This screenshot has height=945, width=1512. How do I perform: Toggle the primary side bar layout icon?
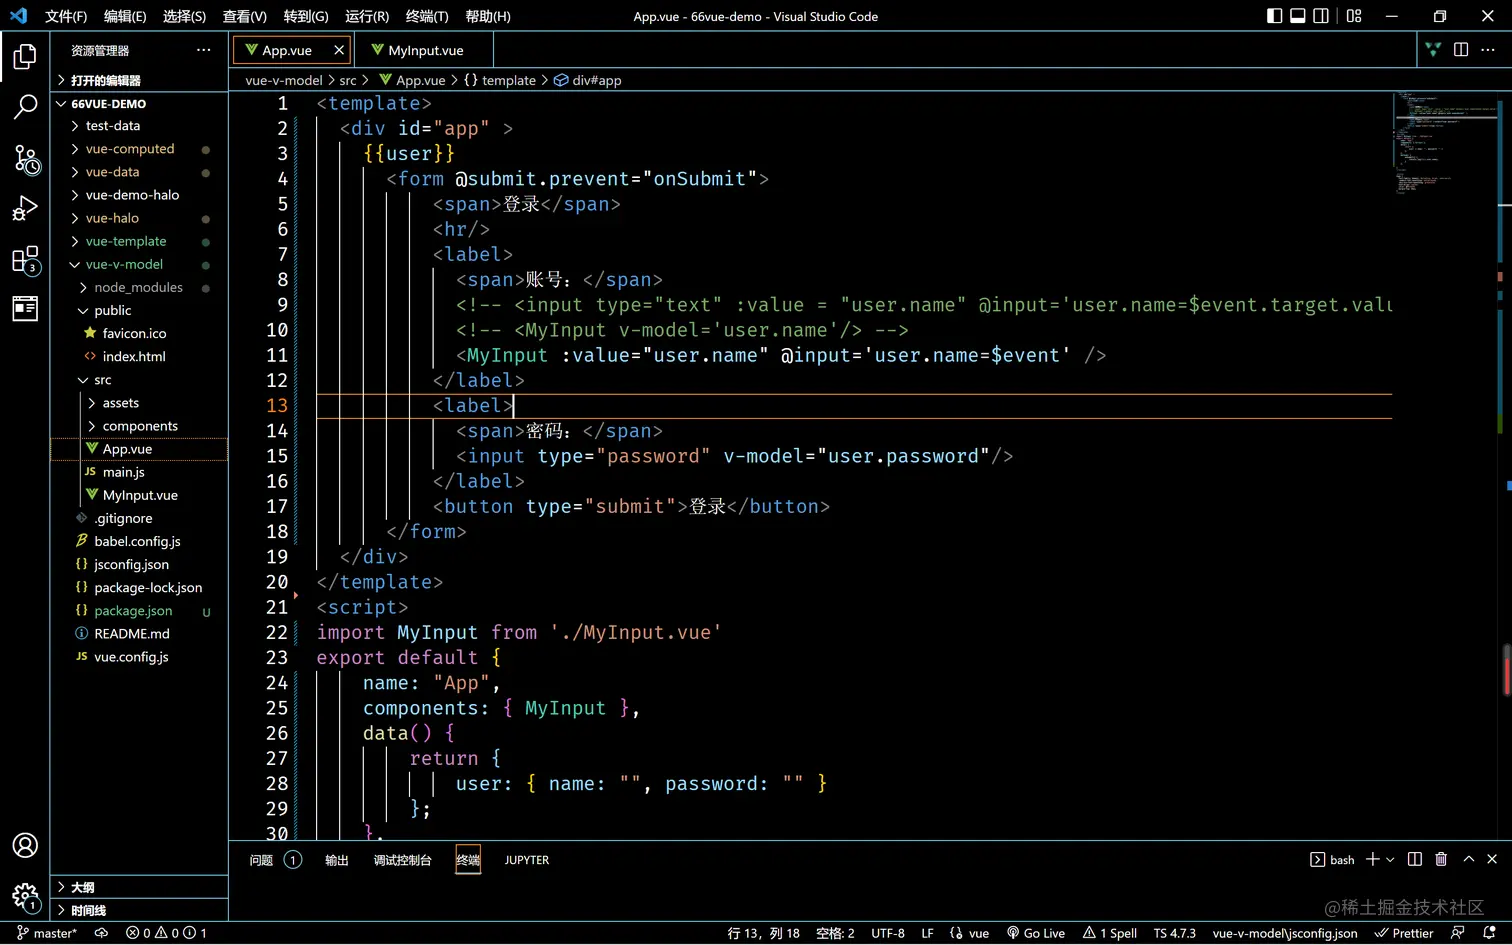(1274, 16)
